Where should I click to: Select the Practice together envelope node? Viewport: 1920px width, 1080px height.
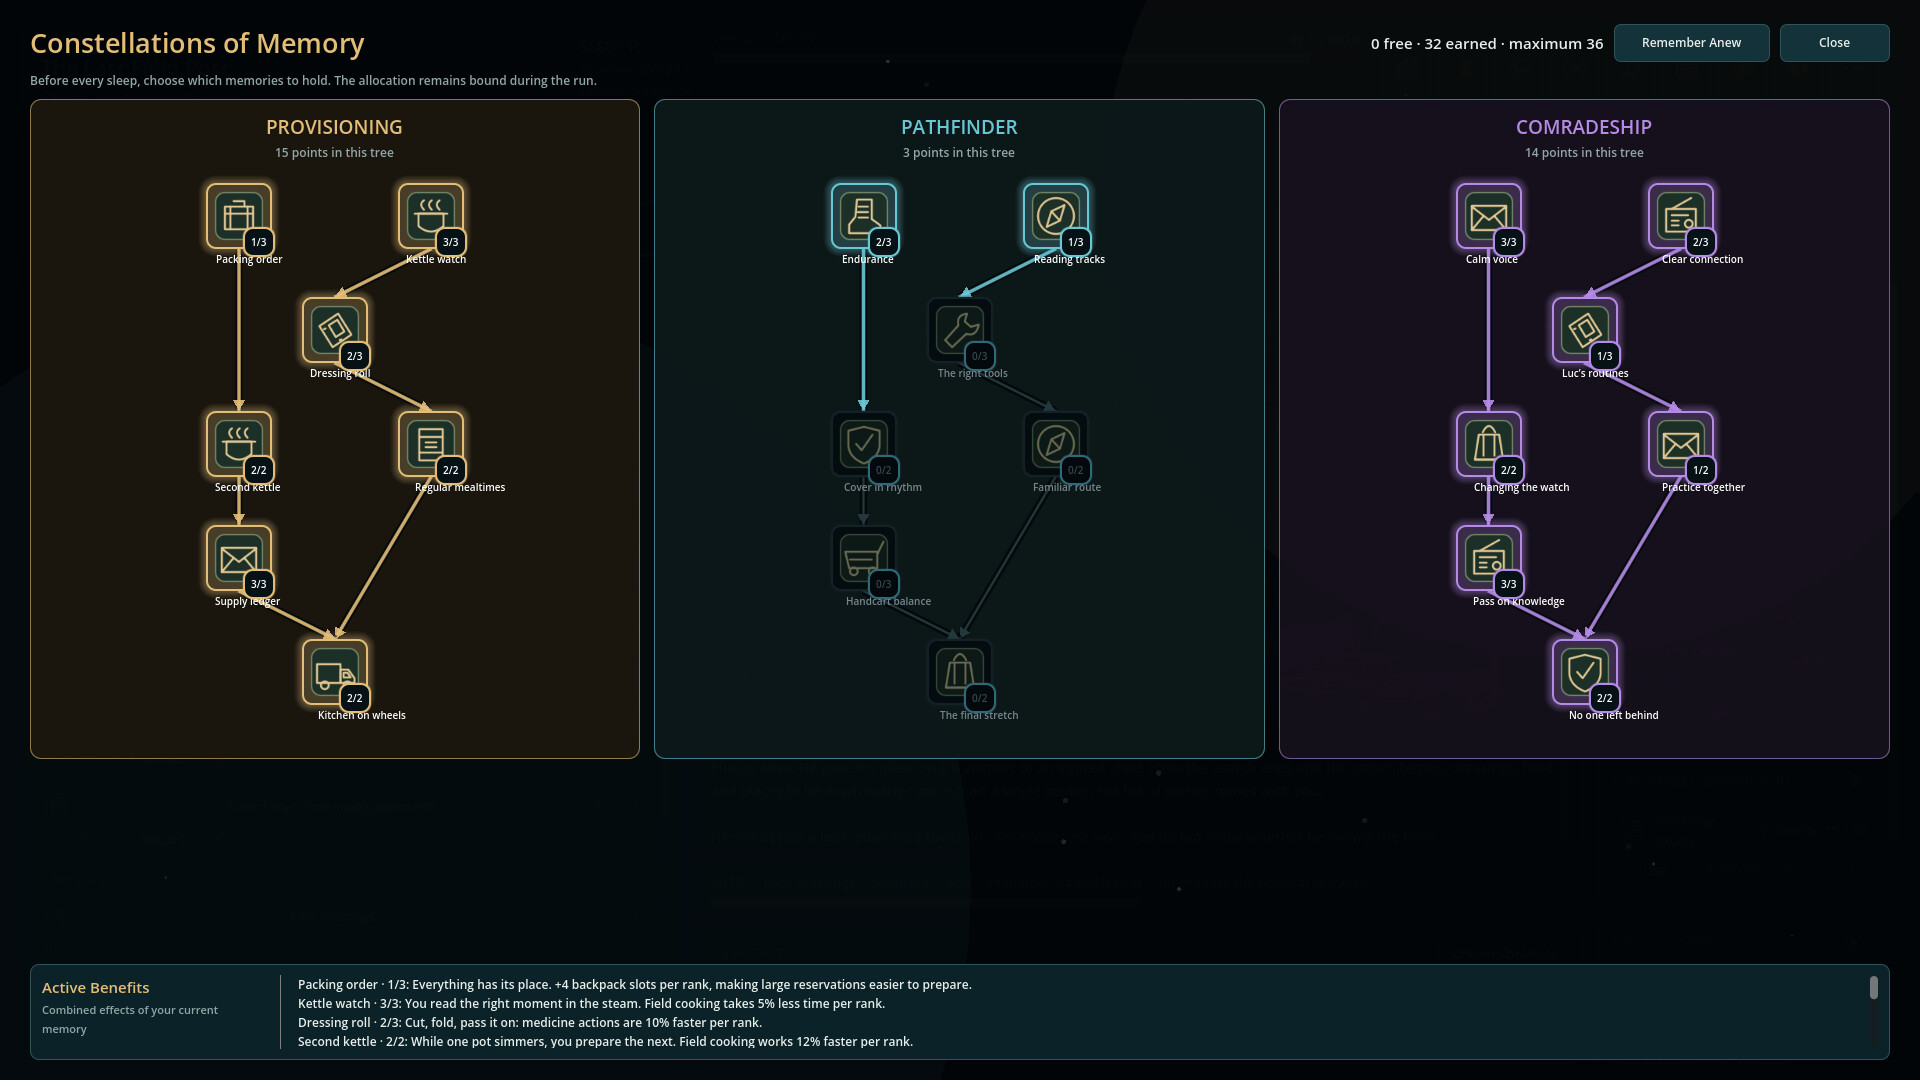pos(1680,443)
